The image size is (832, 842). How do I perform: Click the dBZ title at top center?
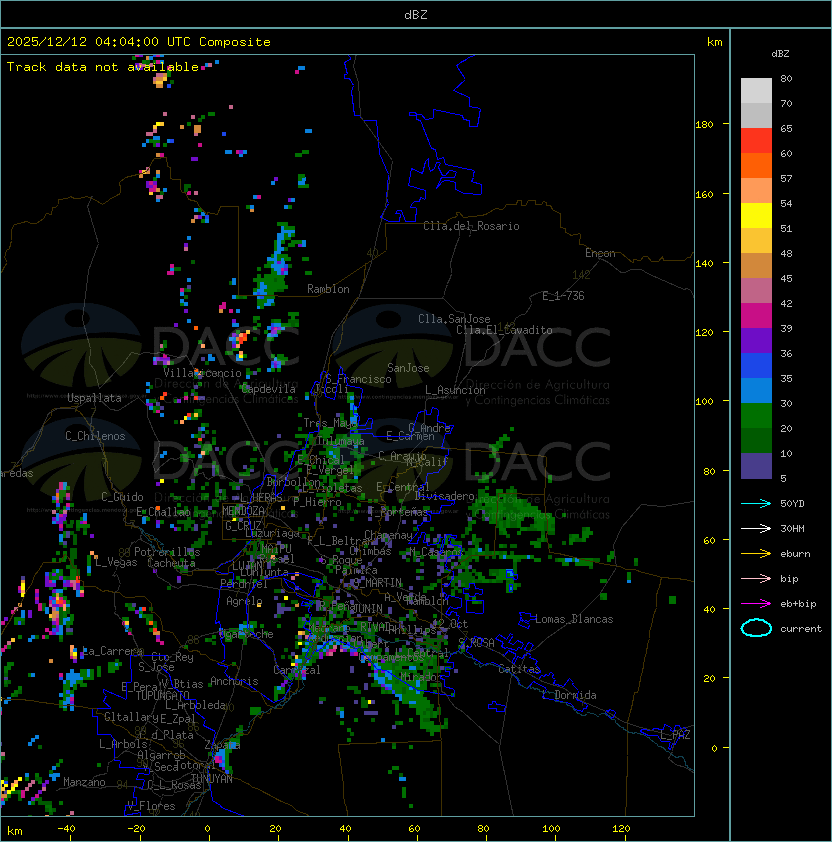tap(416, 14)
